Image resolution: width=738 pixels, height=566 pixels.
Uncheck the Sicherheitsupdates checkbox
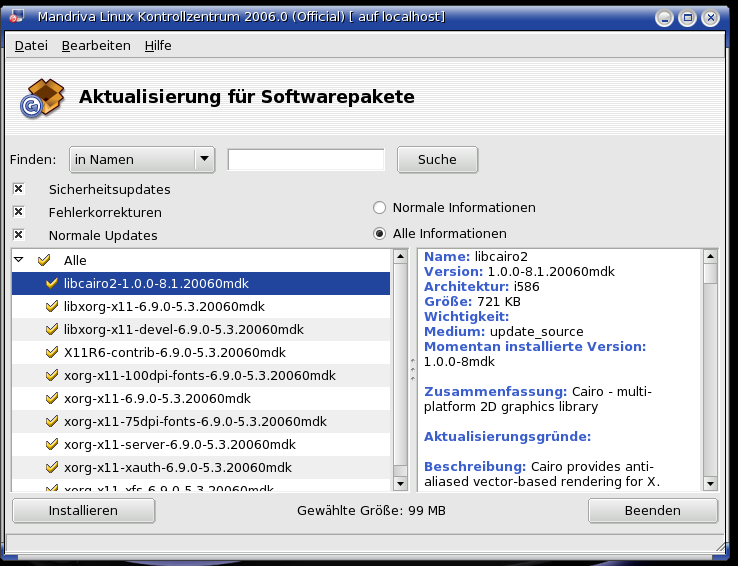pos(18,189)
